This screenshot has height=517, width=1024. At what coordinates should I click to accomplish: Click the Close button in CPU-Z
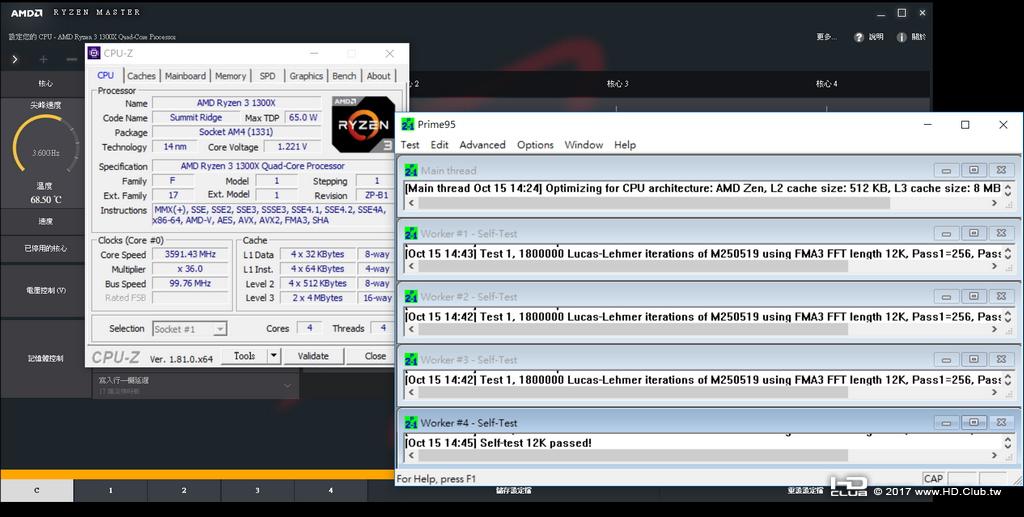375,356
